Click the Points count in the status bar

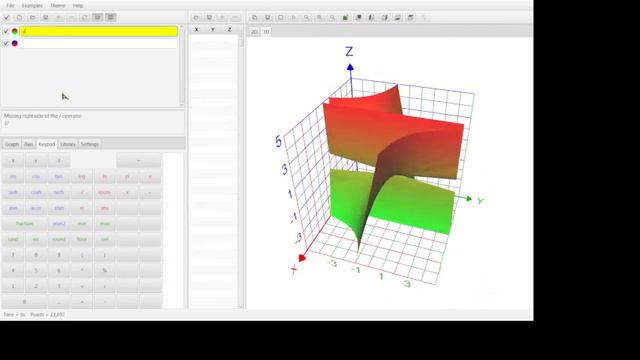click(x=47, y=315)
